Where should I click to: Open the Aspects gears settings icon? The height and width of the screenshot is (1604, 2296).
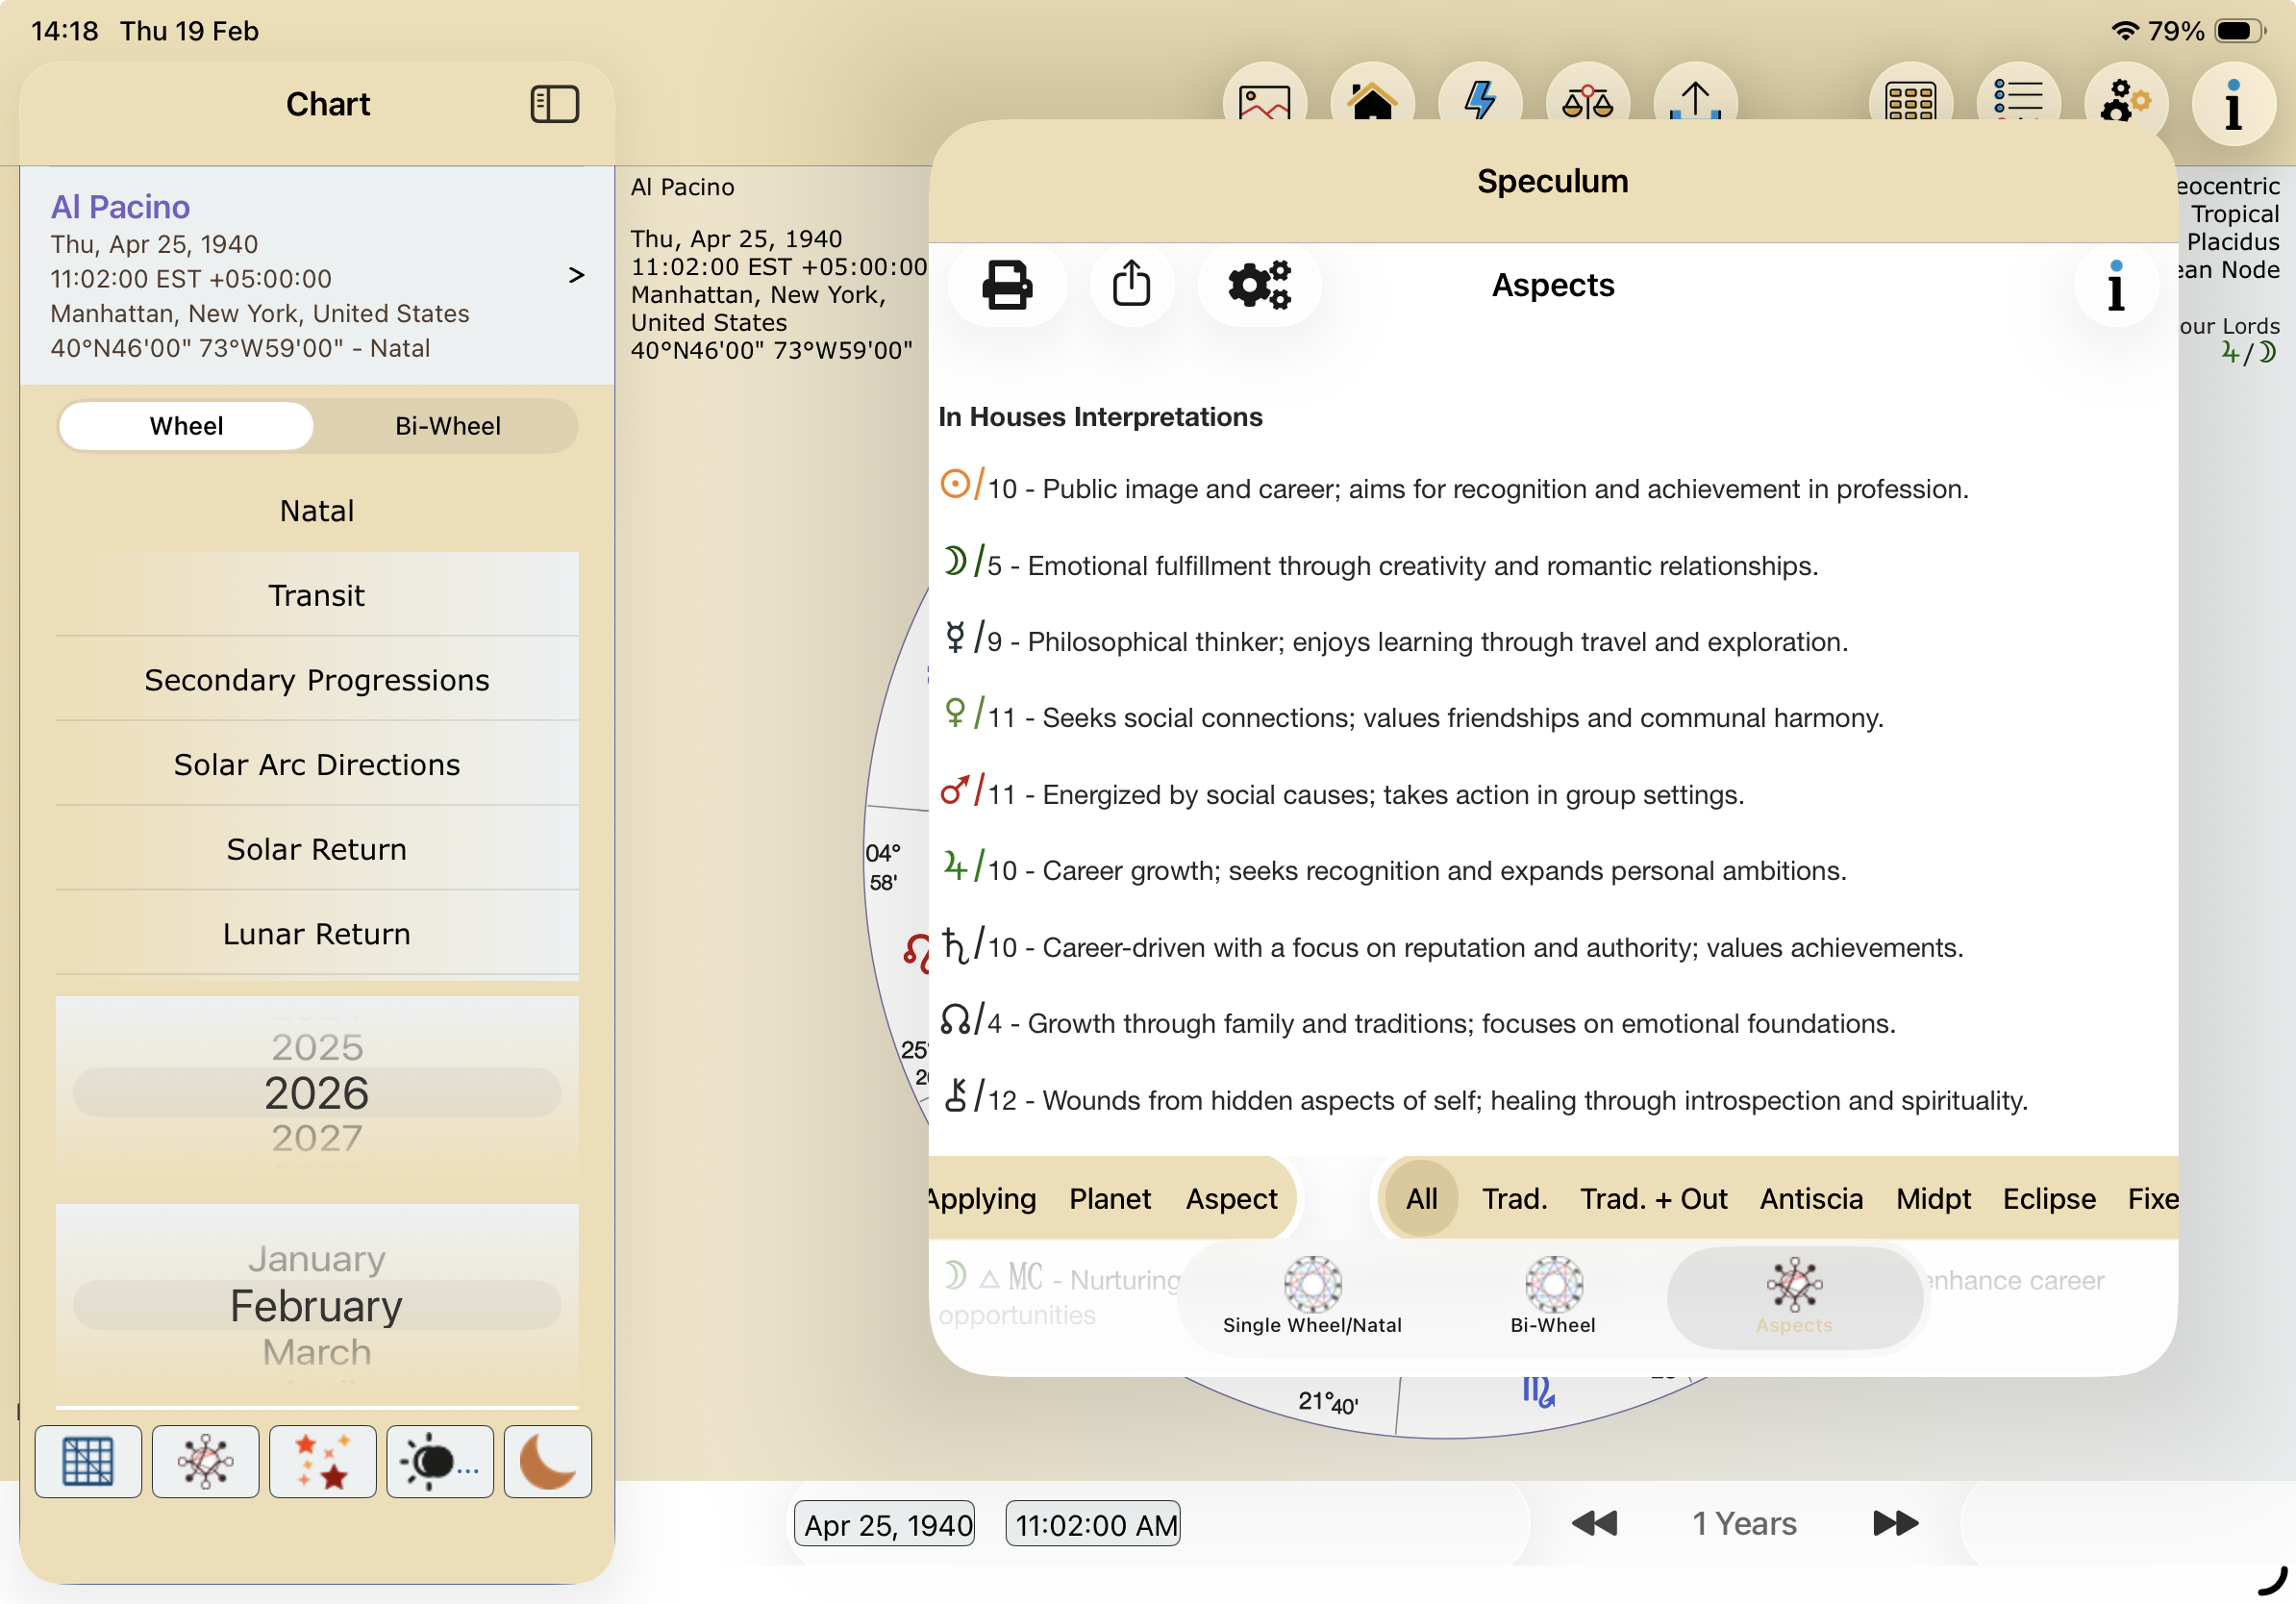(1259, 285)
